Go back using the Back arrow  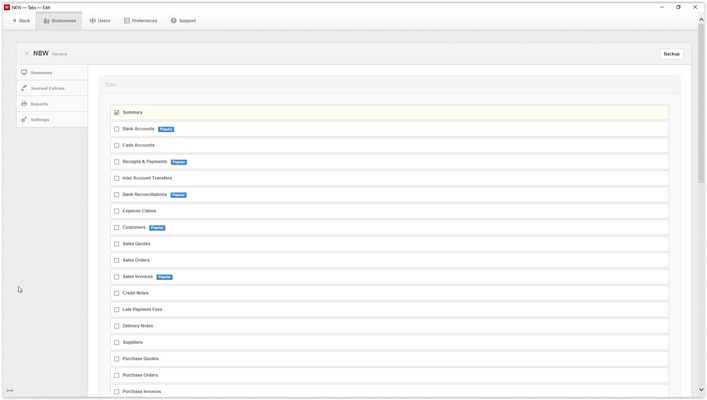click(21, 21)
